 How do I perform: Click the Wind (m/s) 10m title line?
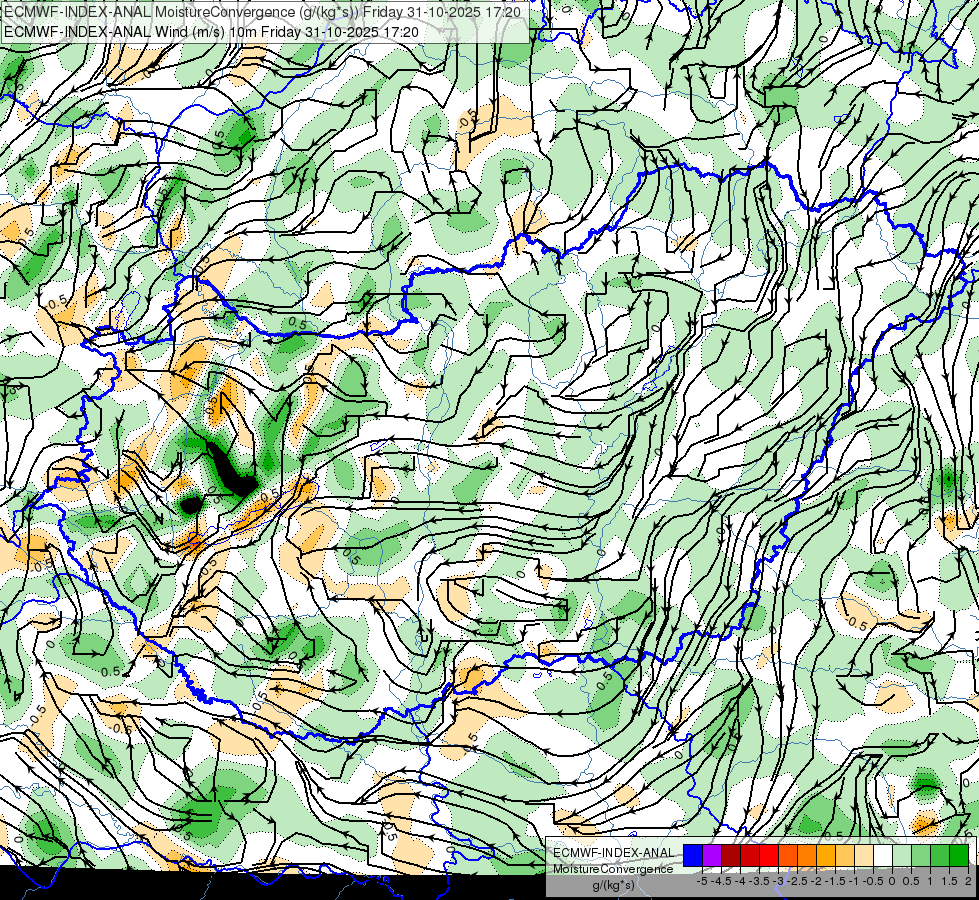pyautogui.click(x=211, y=32)
